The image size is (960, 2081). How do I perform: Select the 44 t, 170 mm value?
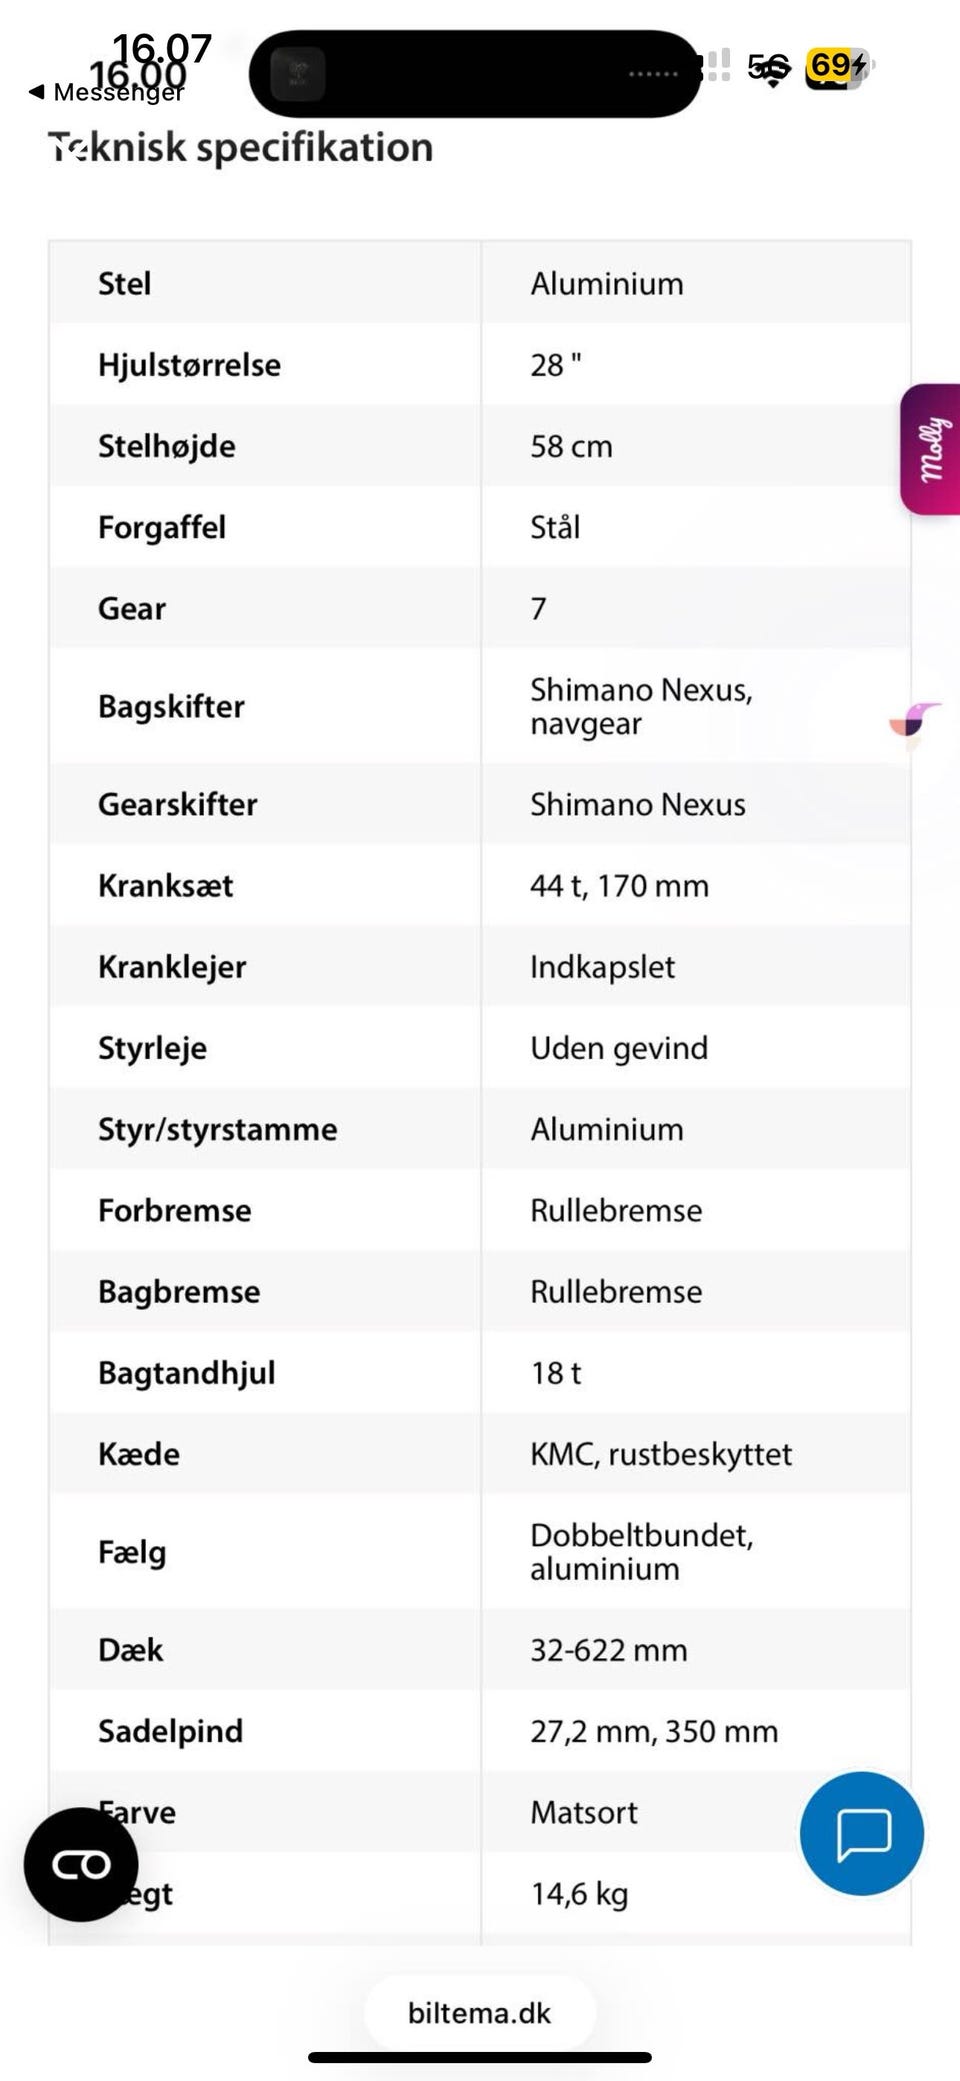click(x=619, y=885)
